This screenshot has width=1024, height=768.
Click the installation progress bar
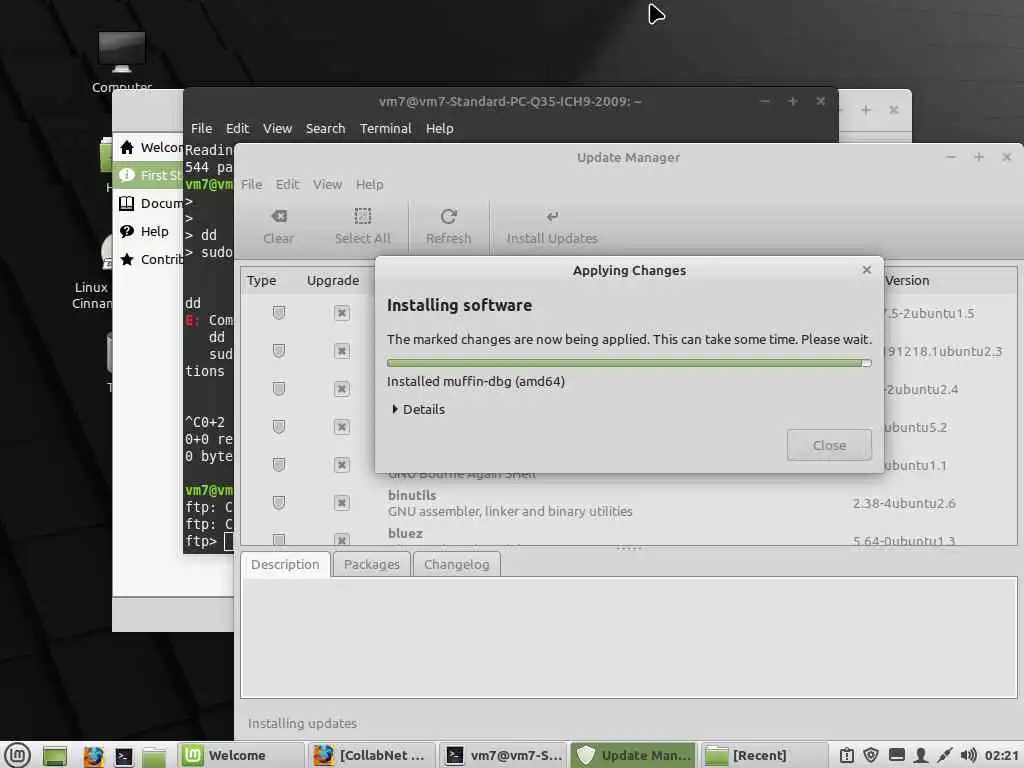point(629,362)
